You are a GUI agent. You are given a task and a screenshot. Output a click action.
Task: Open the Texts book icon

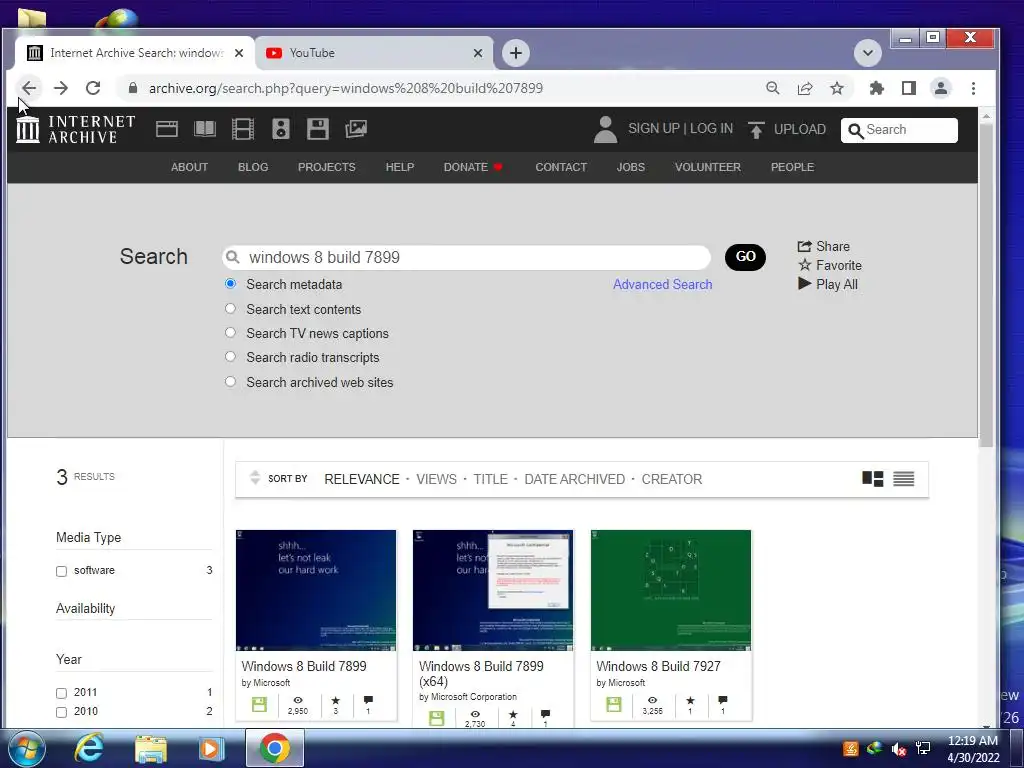click(x=205, y=129)
